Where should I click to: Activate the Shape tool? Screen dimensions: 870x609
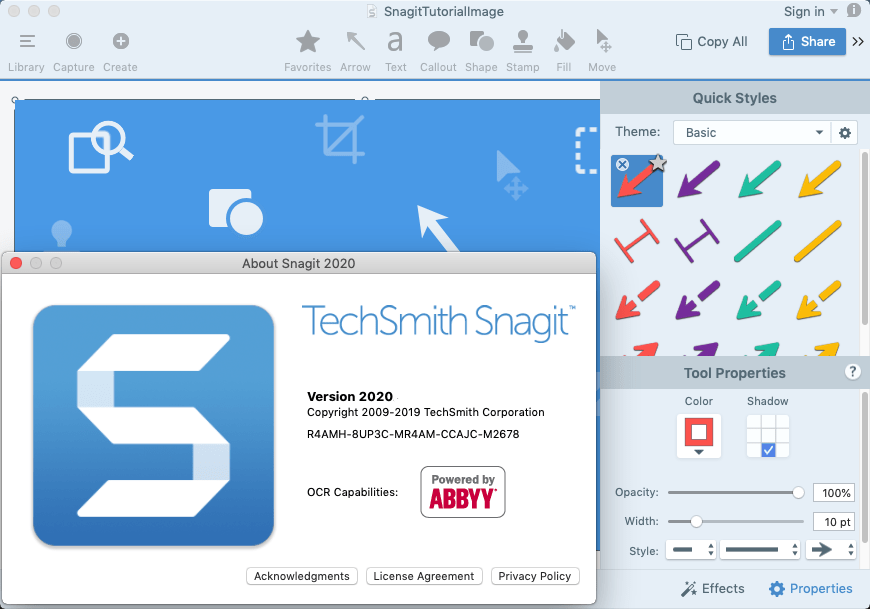[481, 50]
